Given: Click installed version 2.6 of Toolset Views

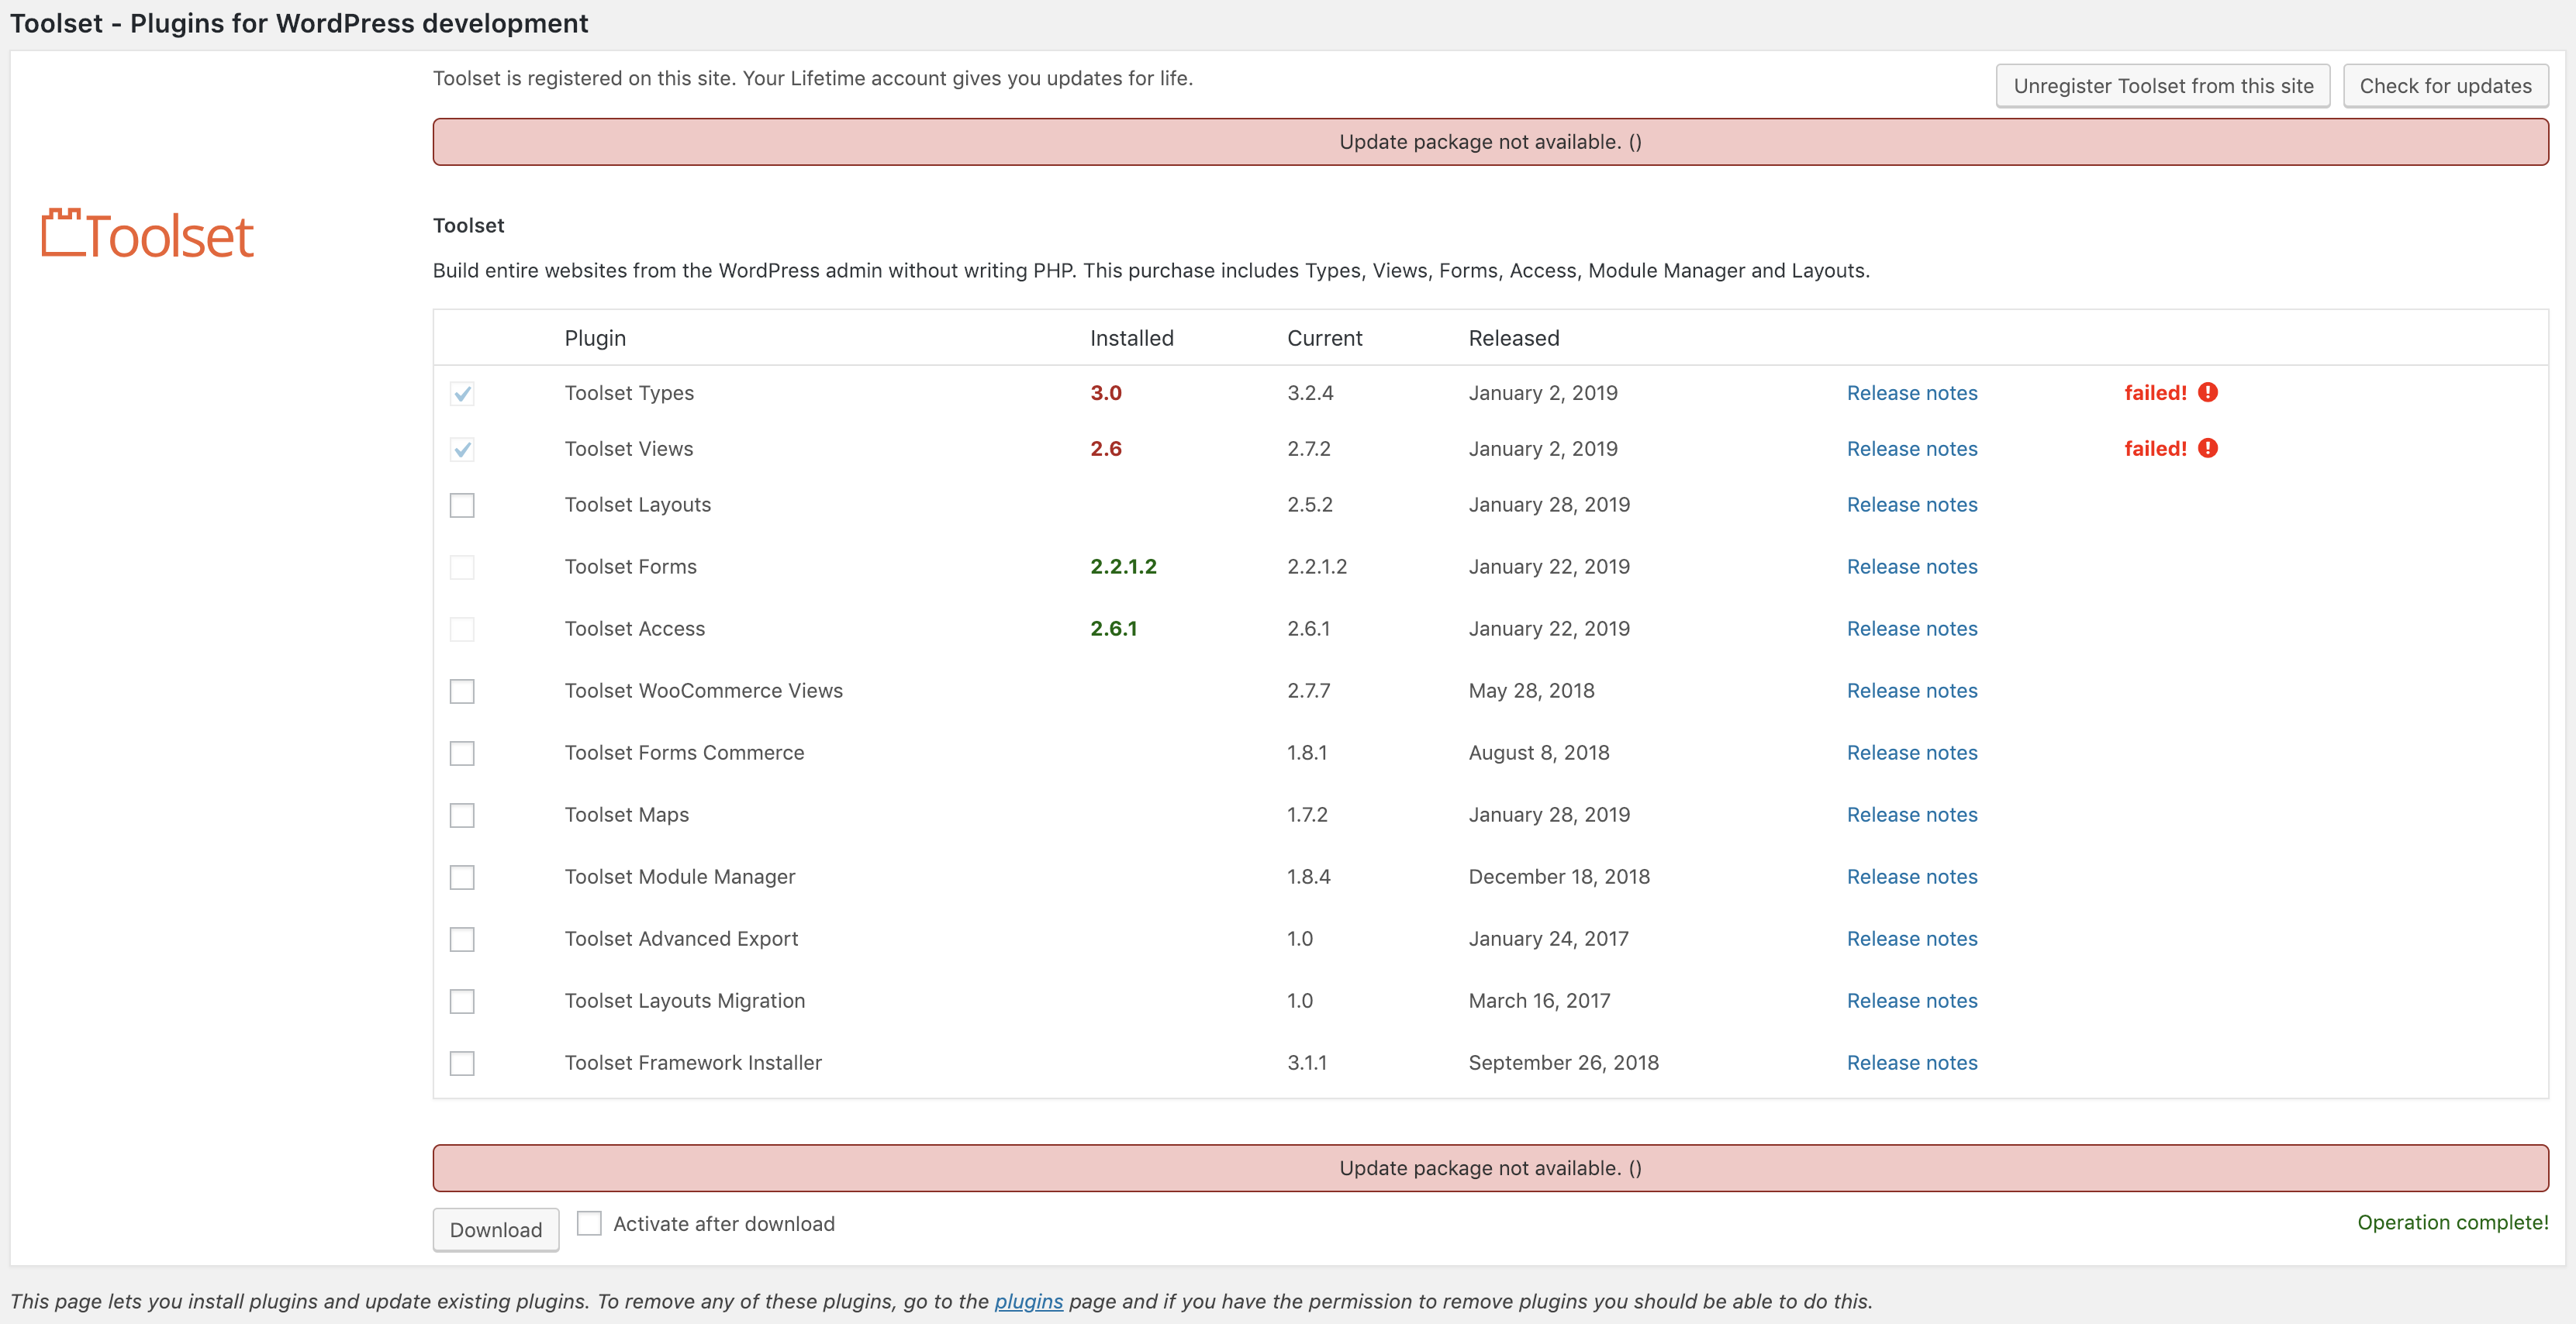Looking at the screenshot, I should pos(1106,449).
